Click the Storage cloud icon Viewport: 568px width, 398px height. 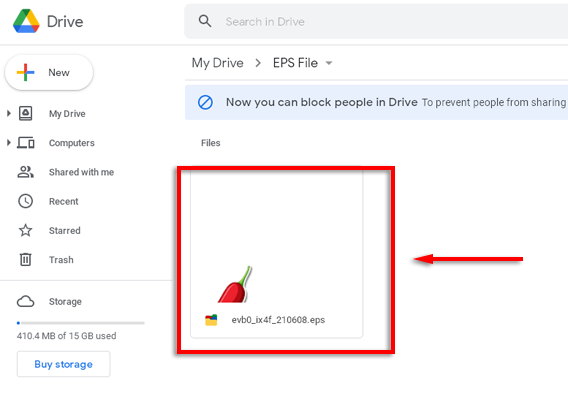(25, 301)
